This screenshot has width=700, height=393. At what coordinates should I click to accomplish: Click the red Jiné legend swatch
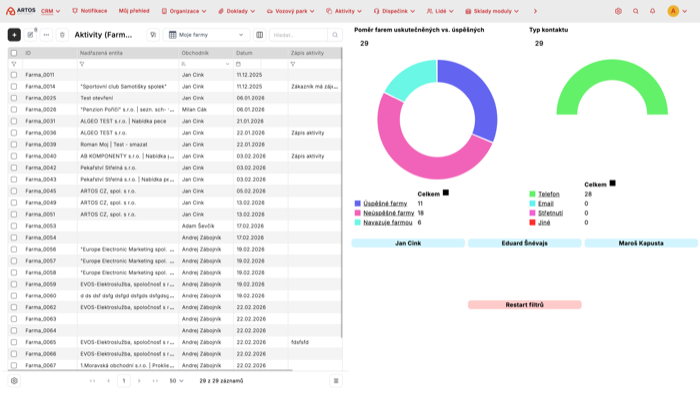[x=532, y=222]
